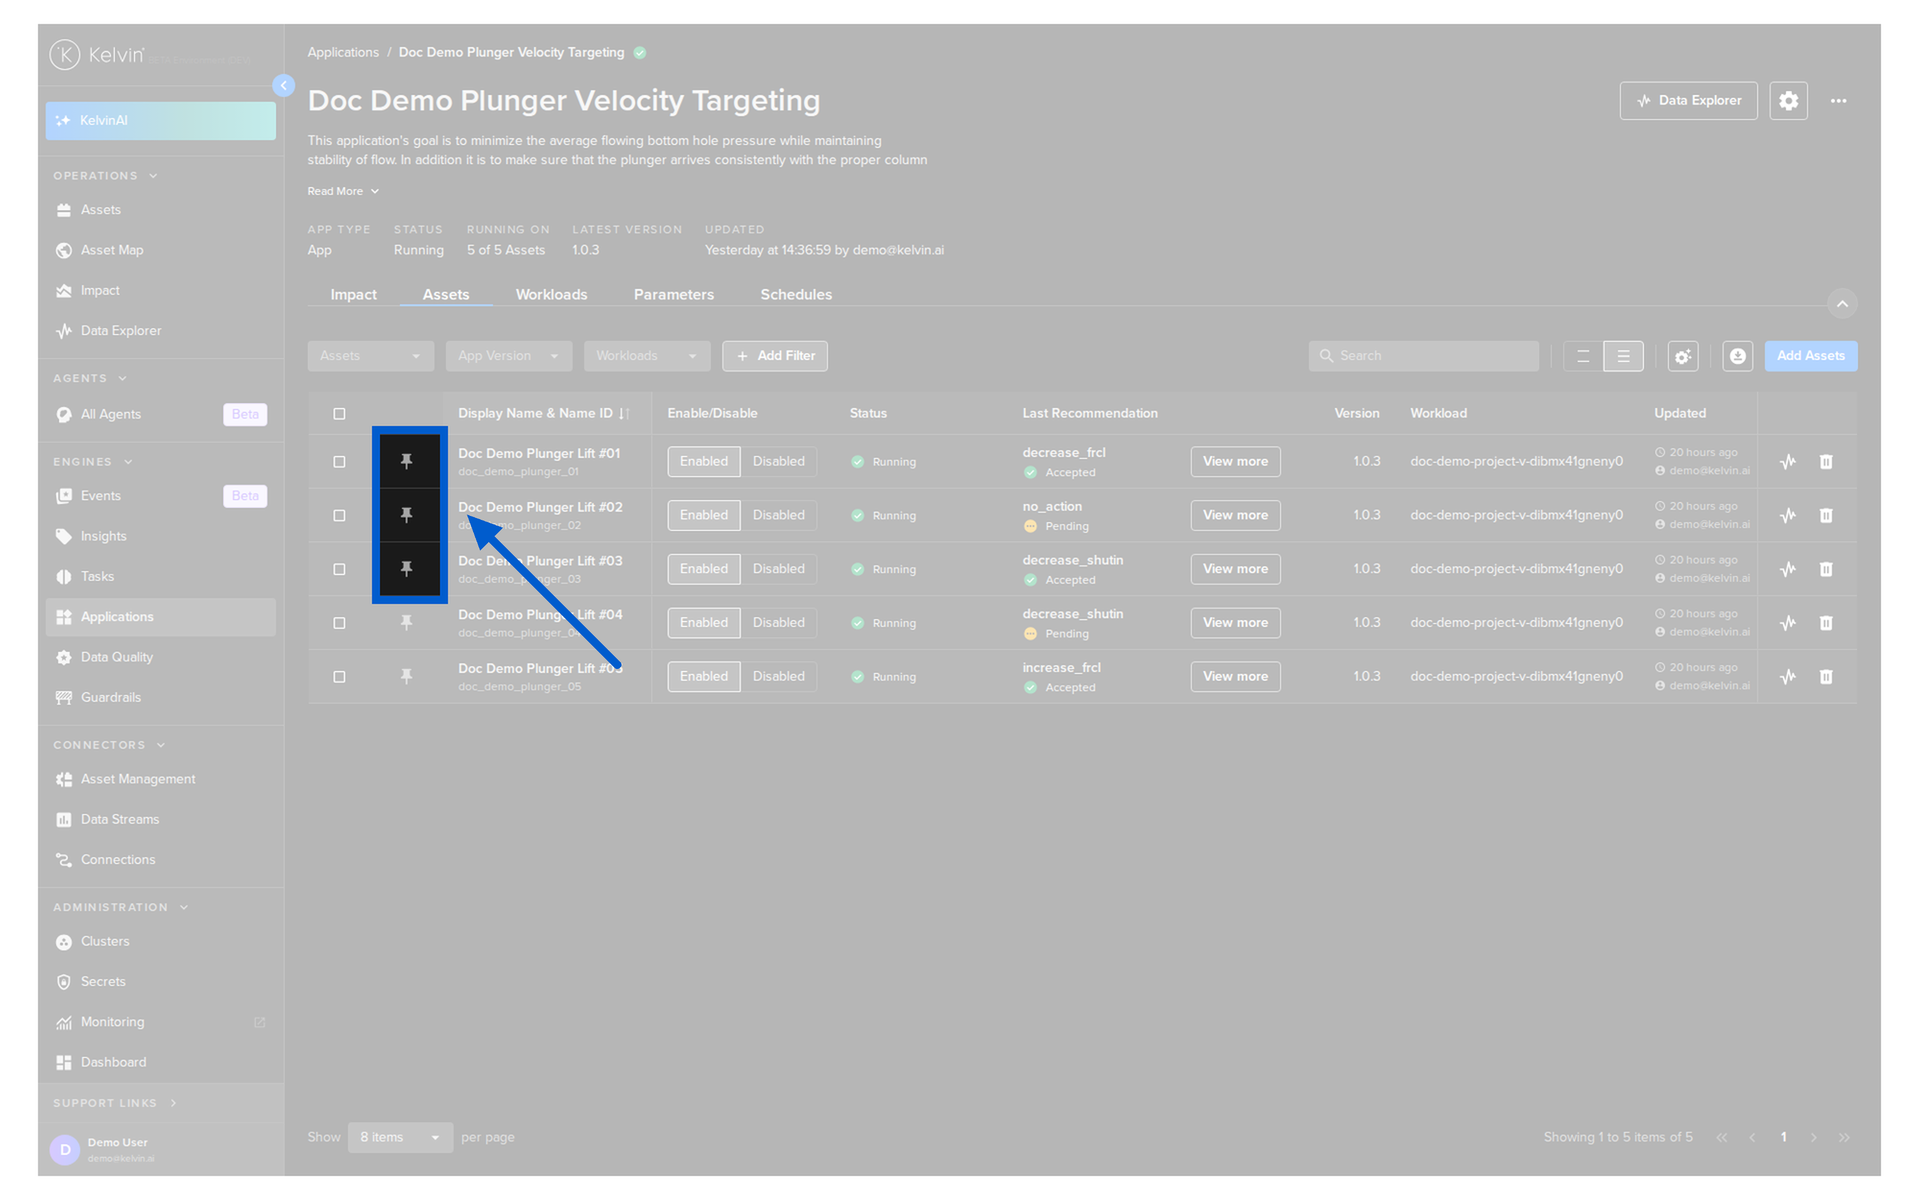Delete the Plunger Lift #02 asset row
Screen dimensions: 1920x1200
tap(1826, 515)
